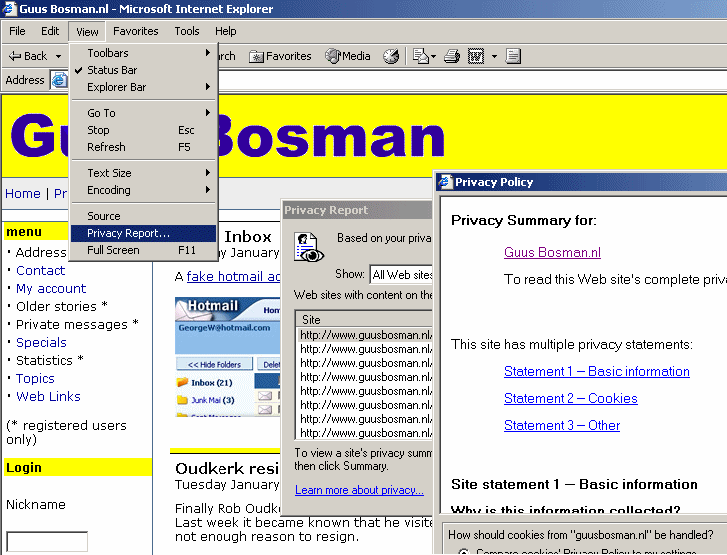The width and height of the screenshot is (727, 555).
Task: Open the Favorites menu in menu bar
Action: 135,31
